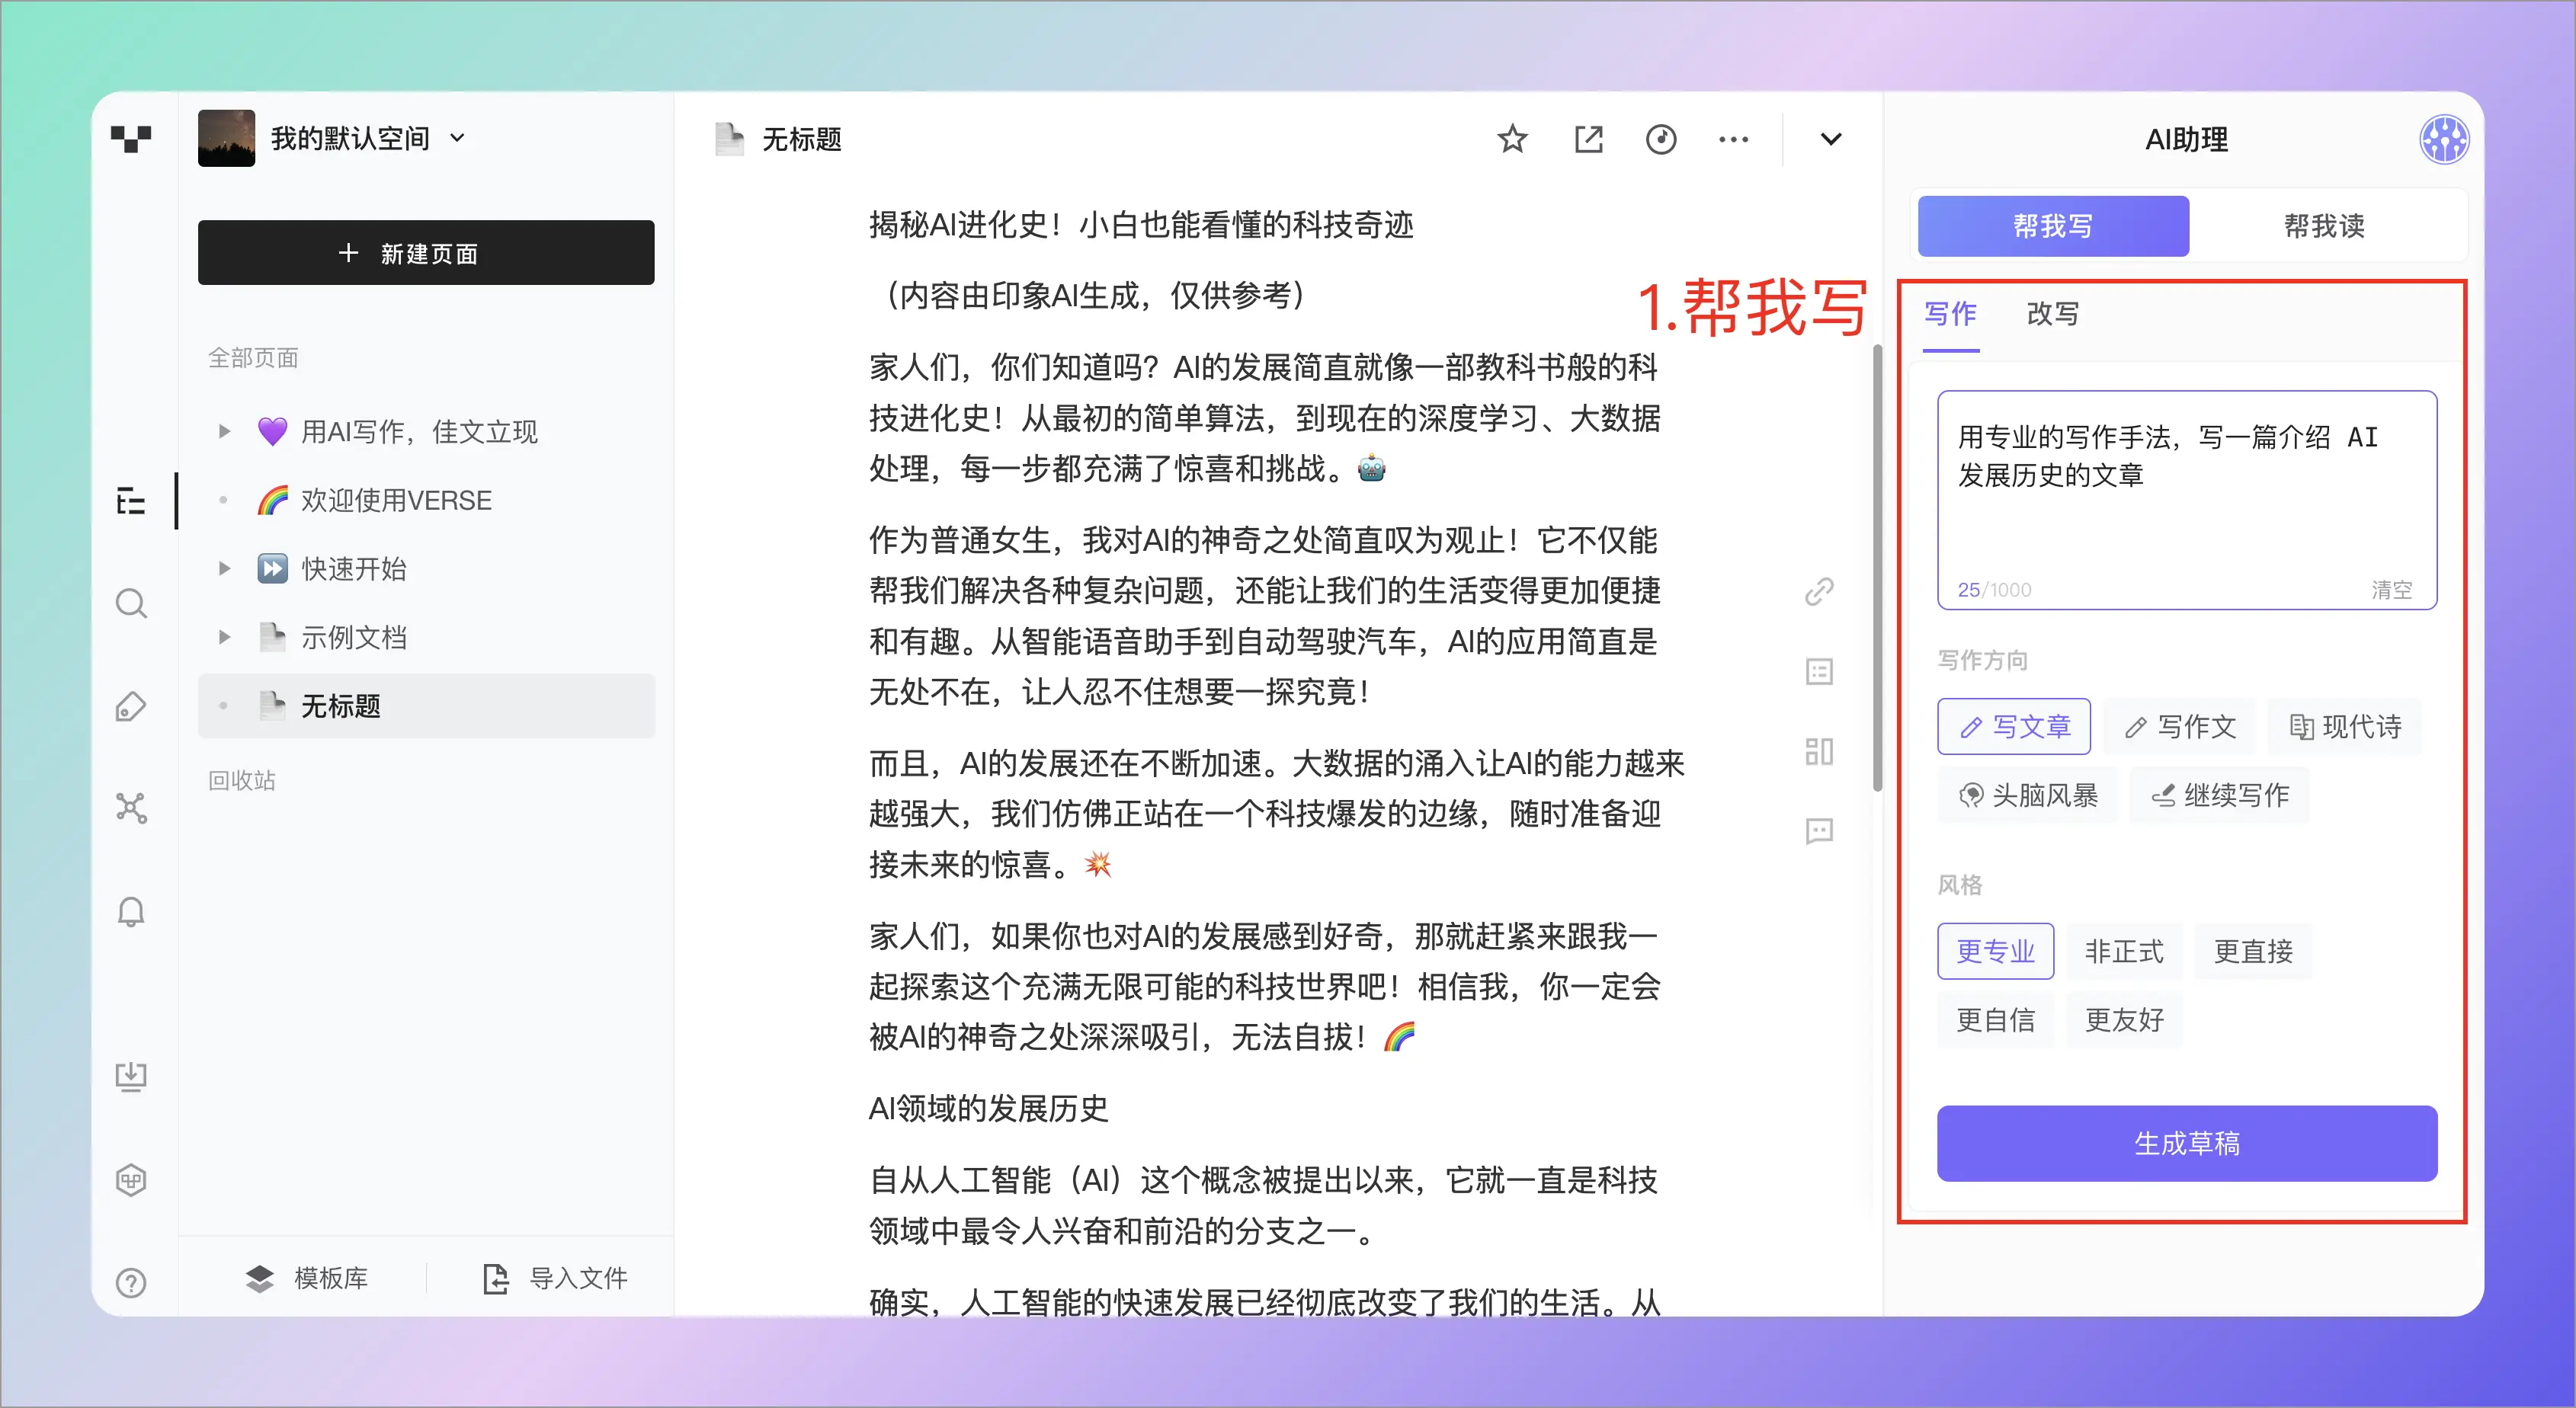This screenshot has width=2576, height=1408.
Task: Switch to the 改写 tab
Action: 2052,314
